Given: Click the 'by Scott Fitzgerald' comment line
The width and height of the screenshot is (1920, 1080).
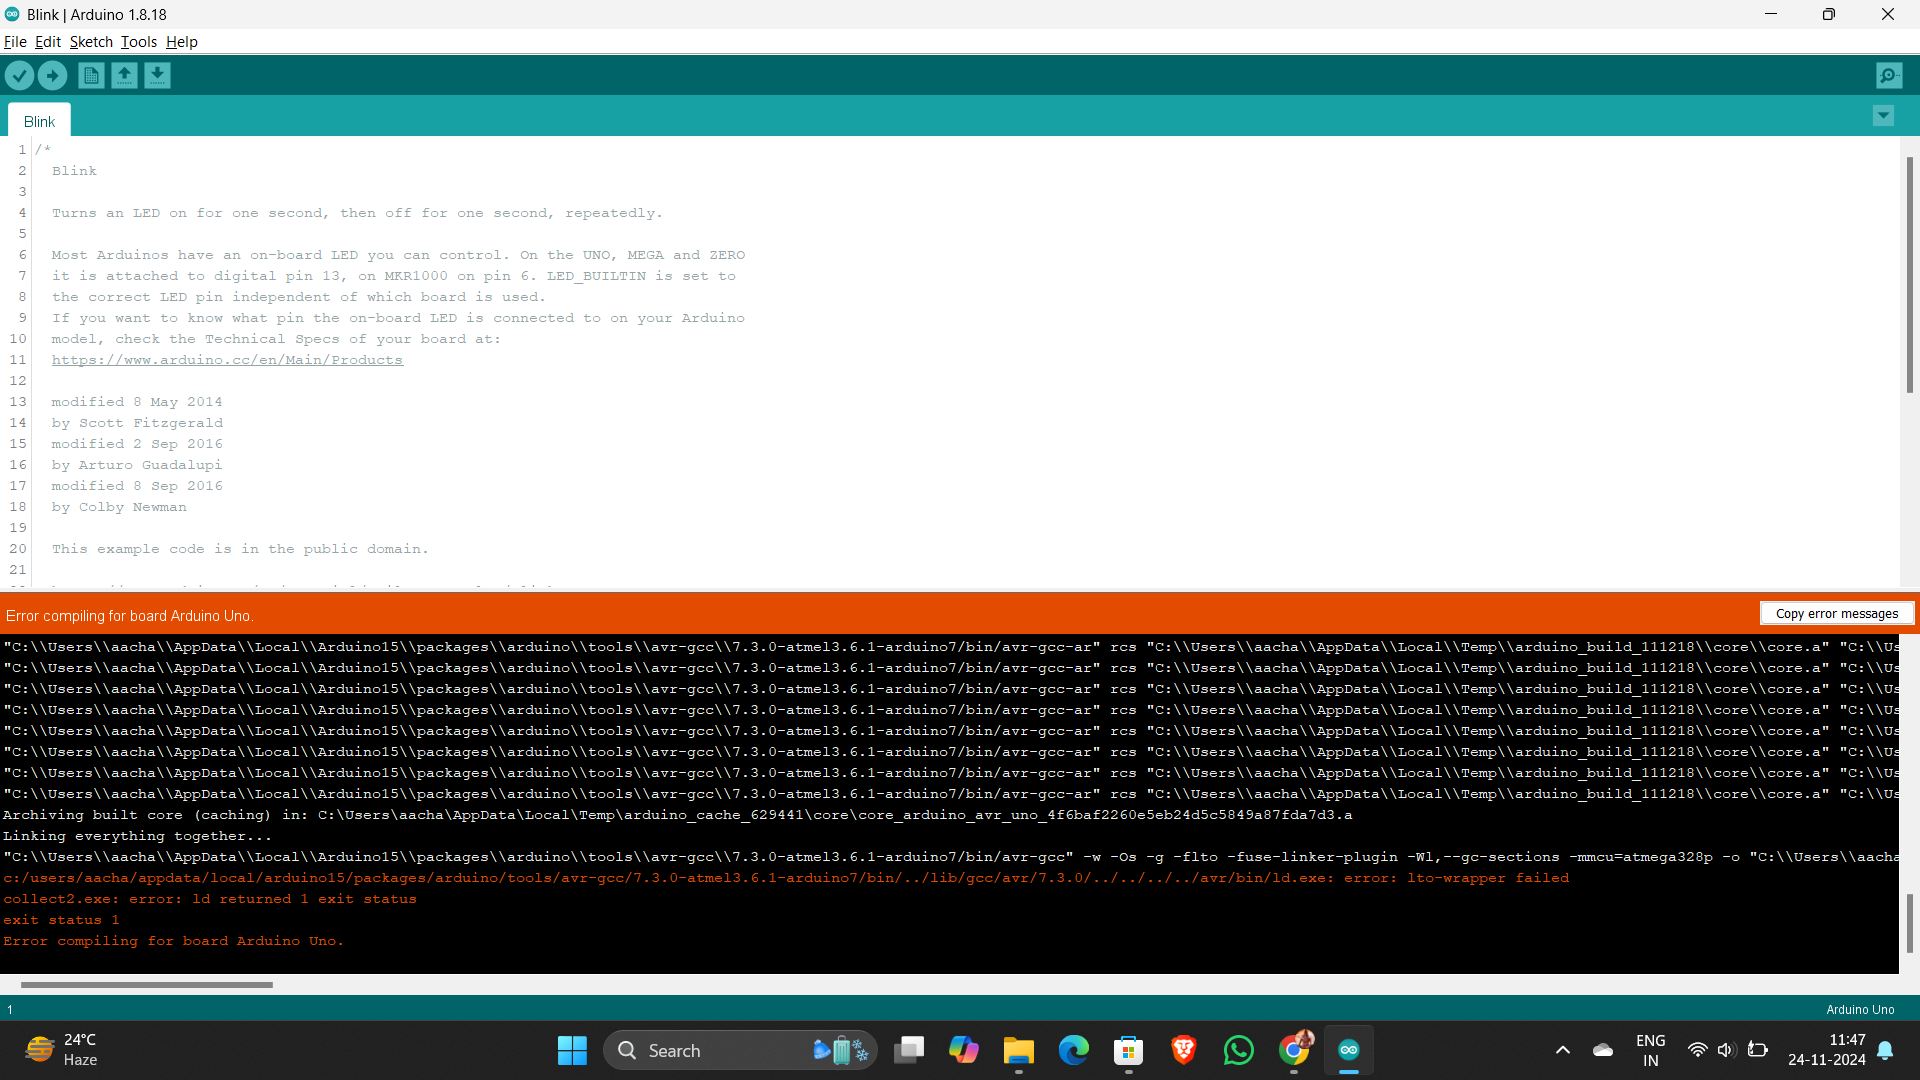Looking at the screenshot, I should point(137,423).
